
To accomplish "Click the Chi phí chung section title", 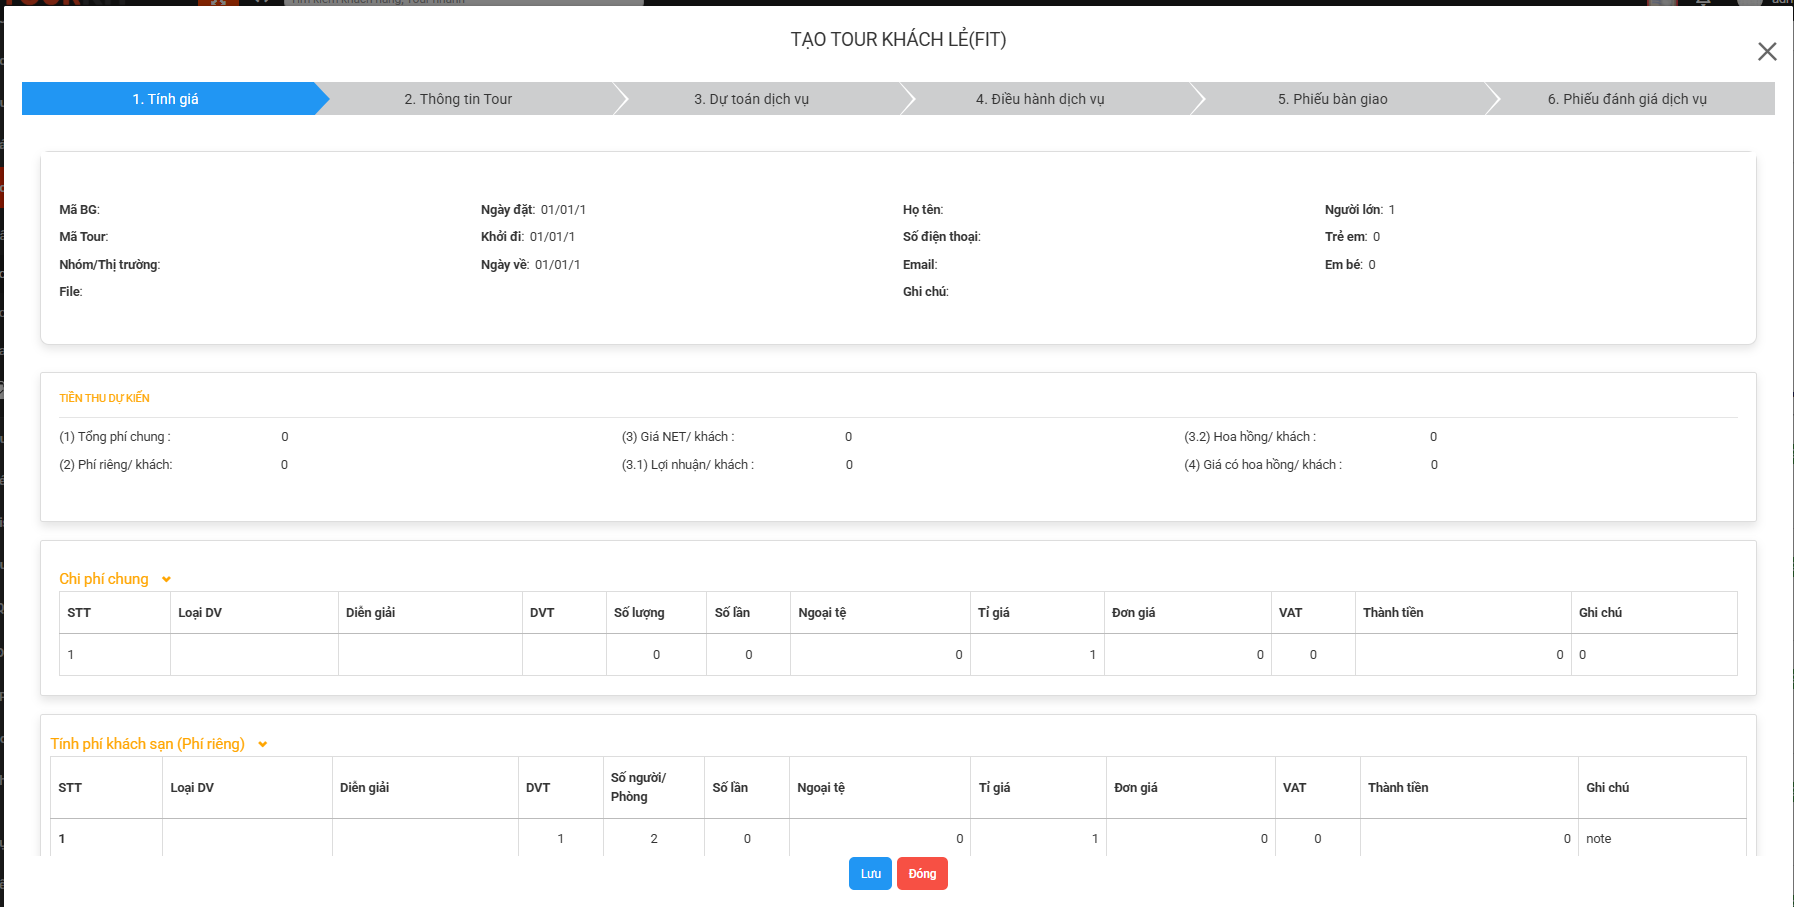I will (x=104, y=579).
